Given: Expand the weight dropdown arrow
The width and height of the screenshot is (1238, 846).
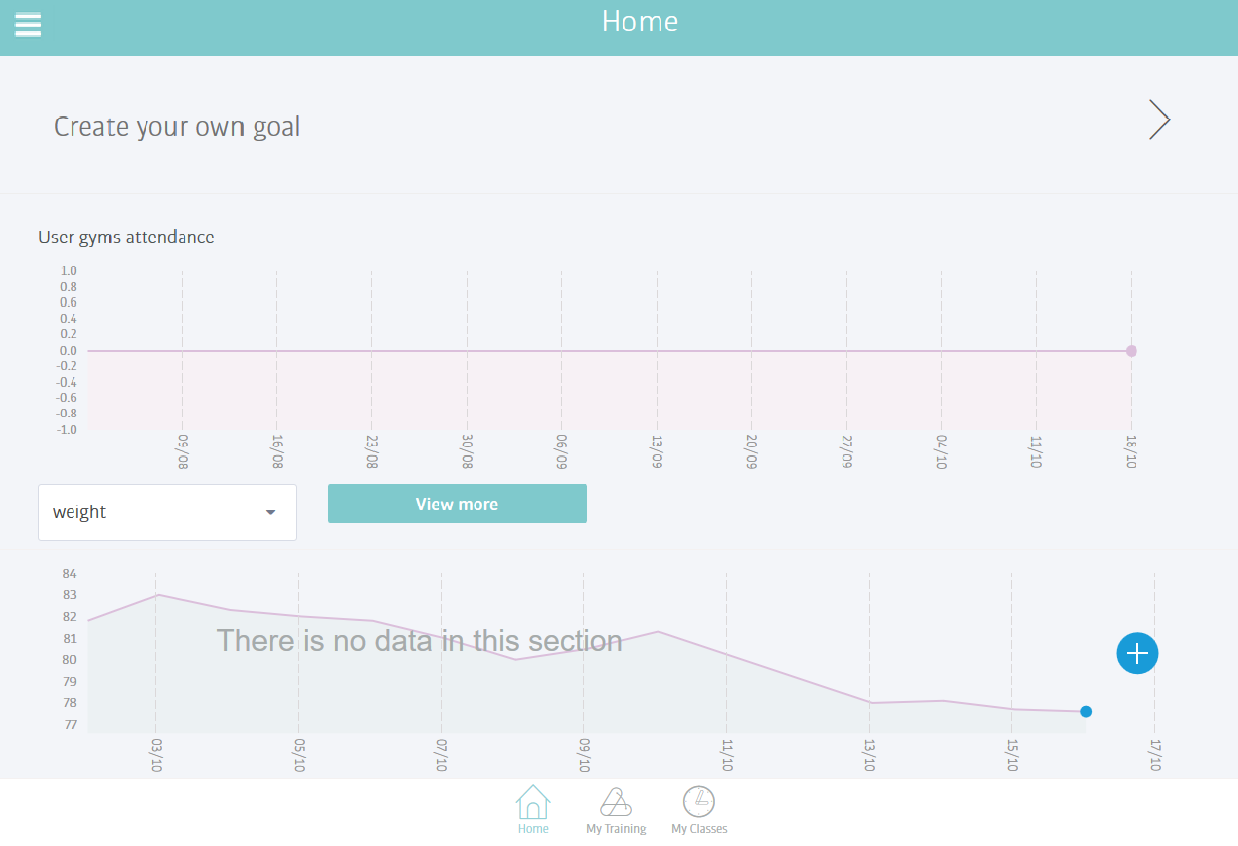Looking at the screenshot, I should tap(270, 513).
